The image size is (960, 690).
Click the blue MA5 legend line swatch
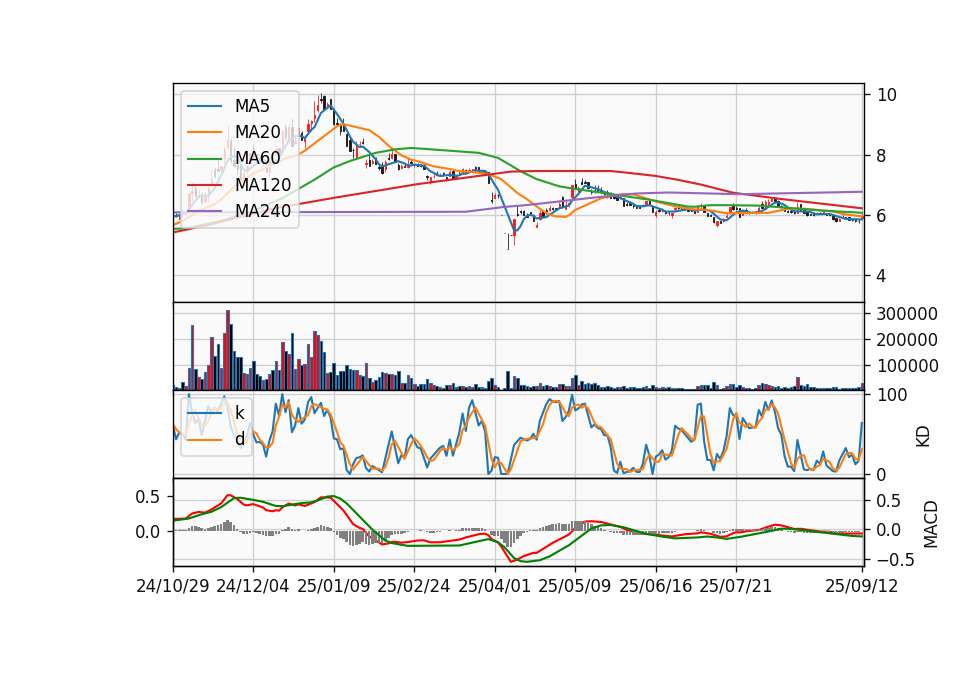tap(204, 106)
